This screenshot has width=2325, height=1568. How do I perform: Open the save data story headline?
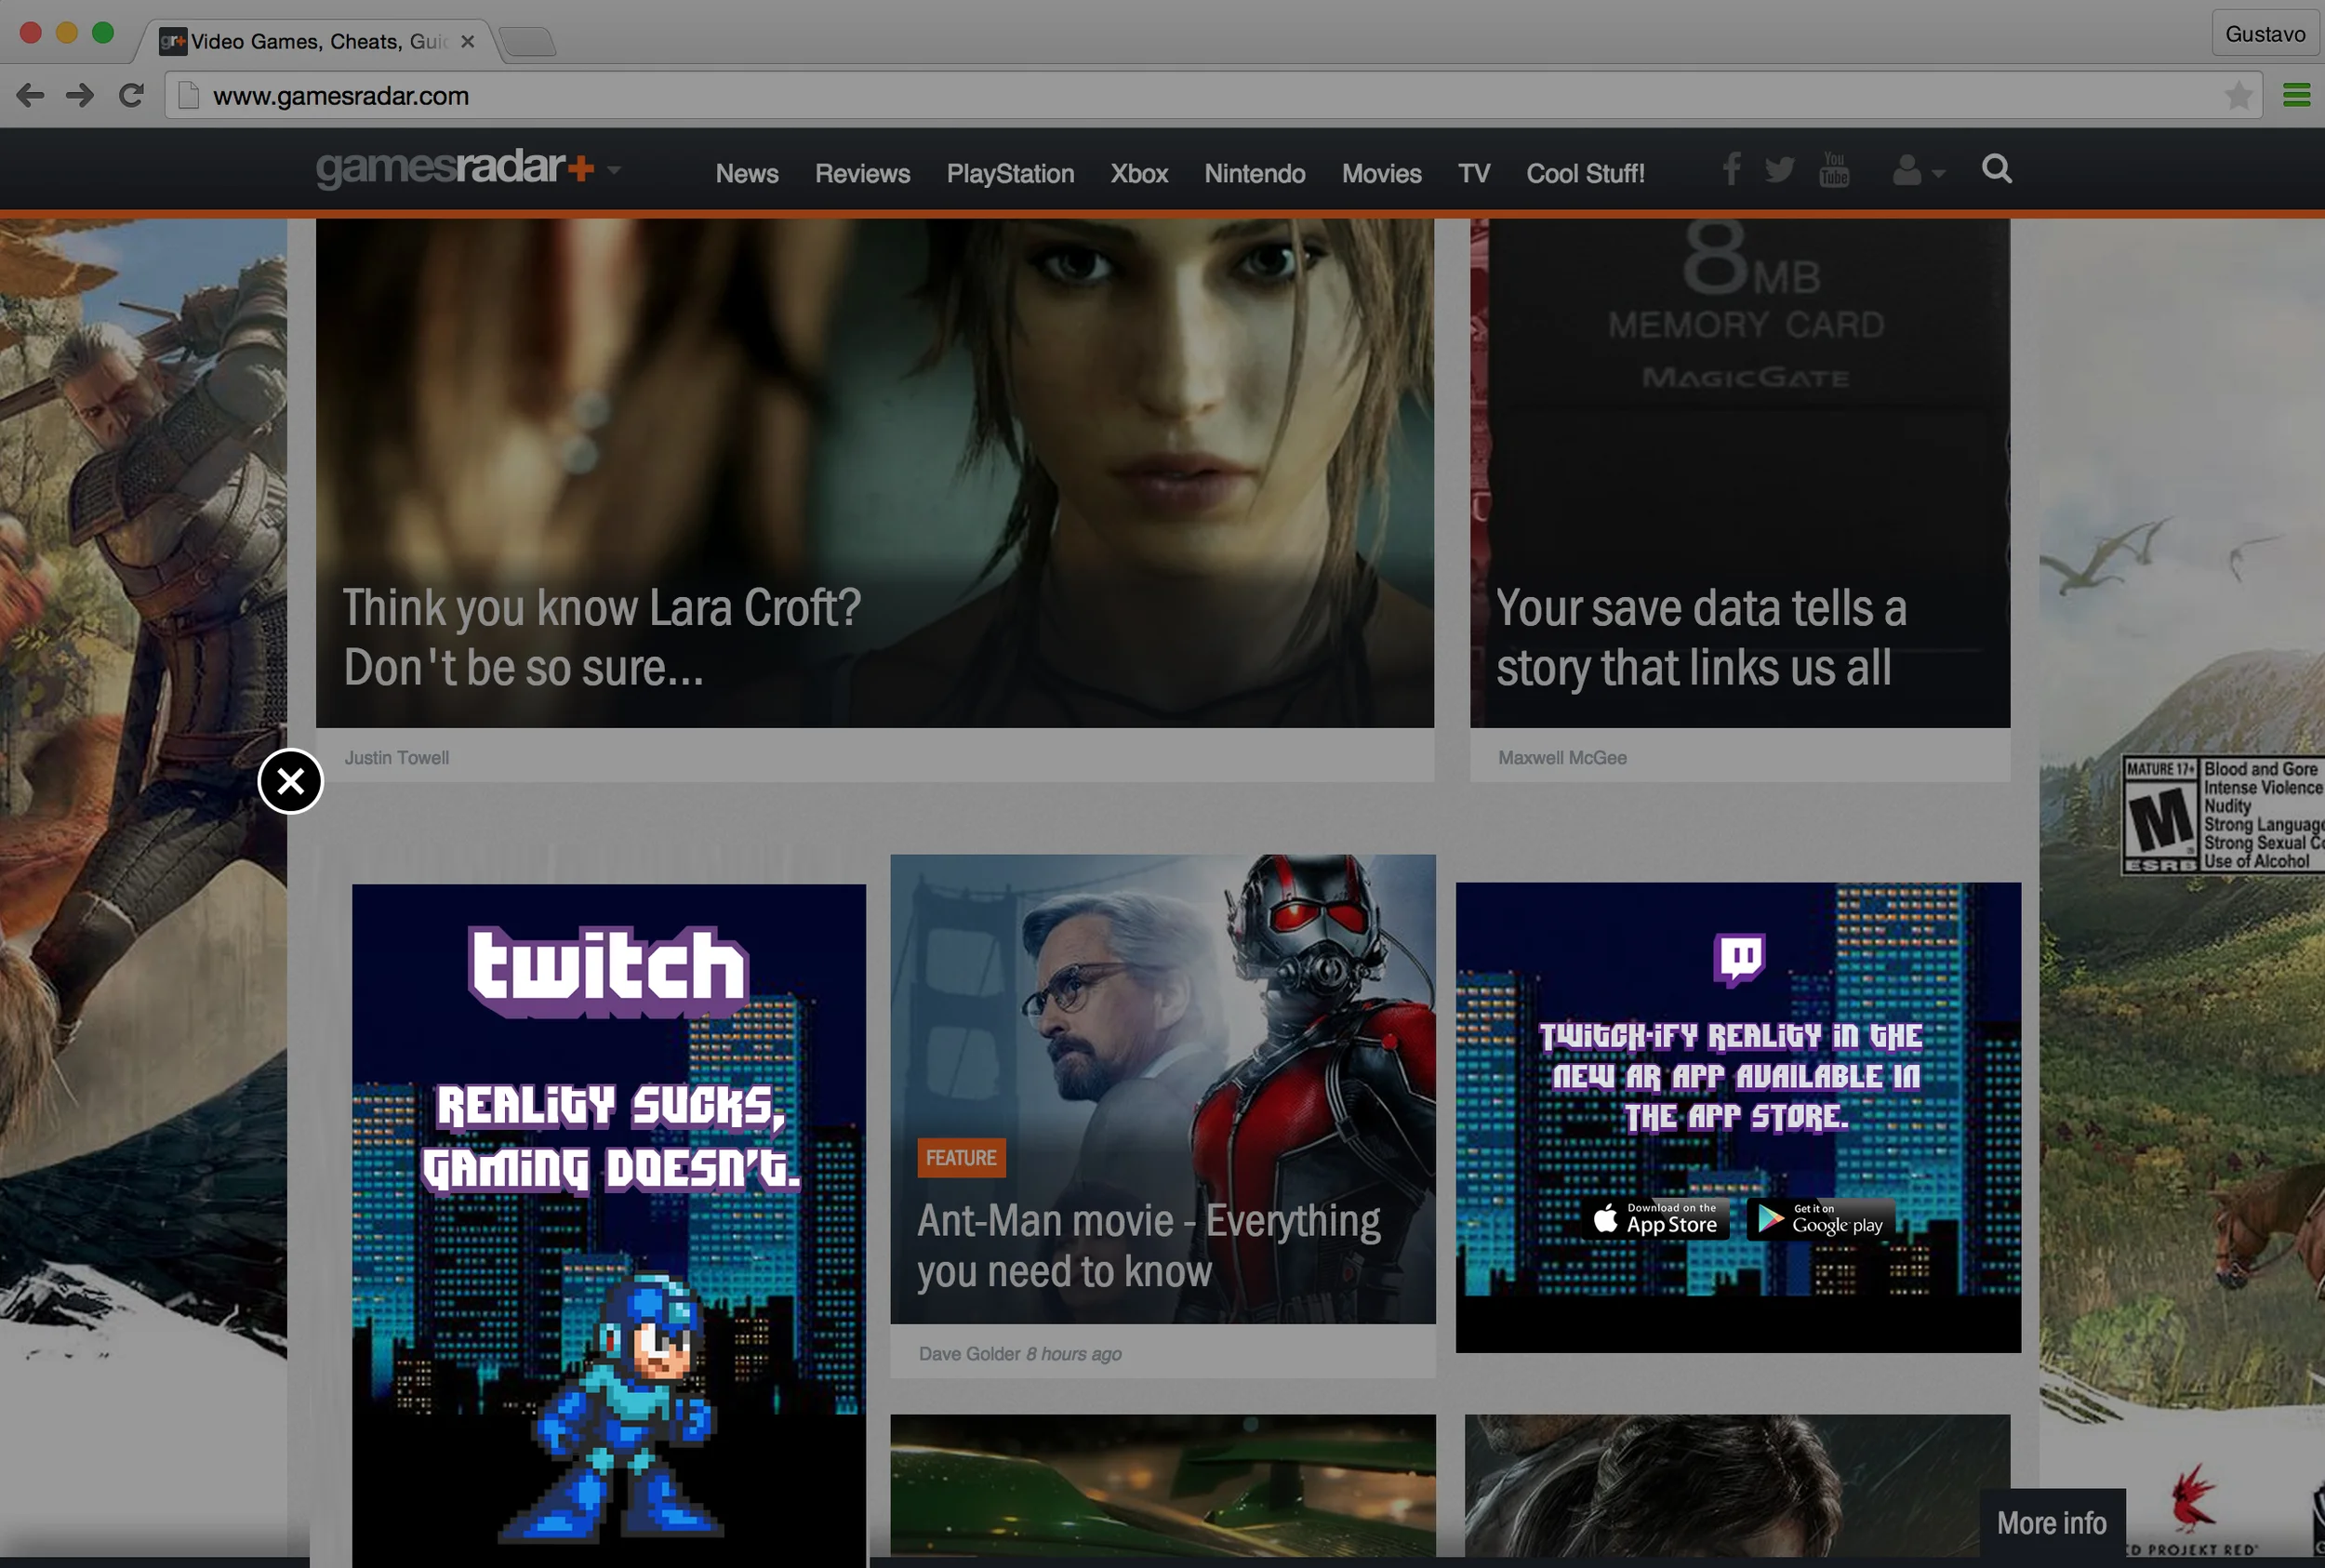coord(1701,637)
